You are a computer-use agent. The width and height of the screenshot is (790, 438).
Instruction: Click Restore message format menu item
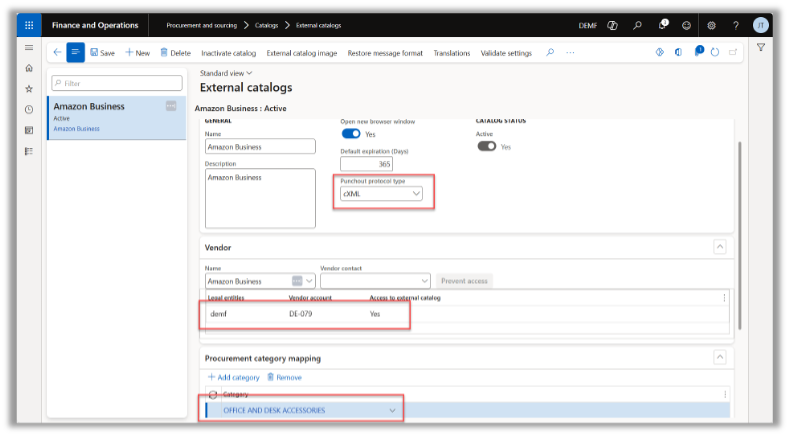(385, 53)
